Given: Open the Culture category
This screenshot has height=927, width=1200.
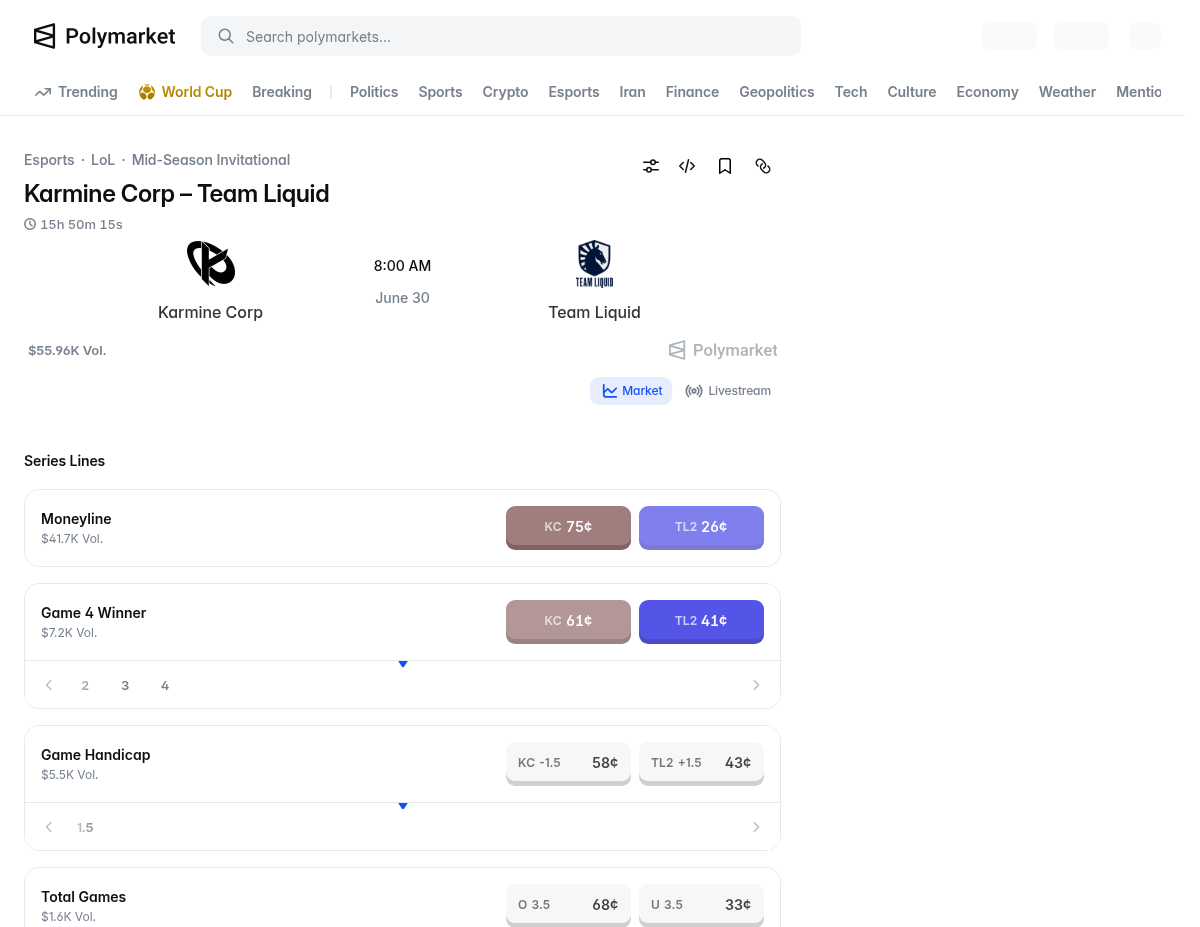Looking at the screenshot, I should click(912, 92).
